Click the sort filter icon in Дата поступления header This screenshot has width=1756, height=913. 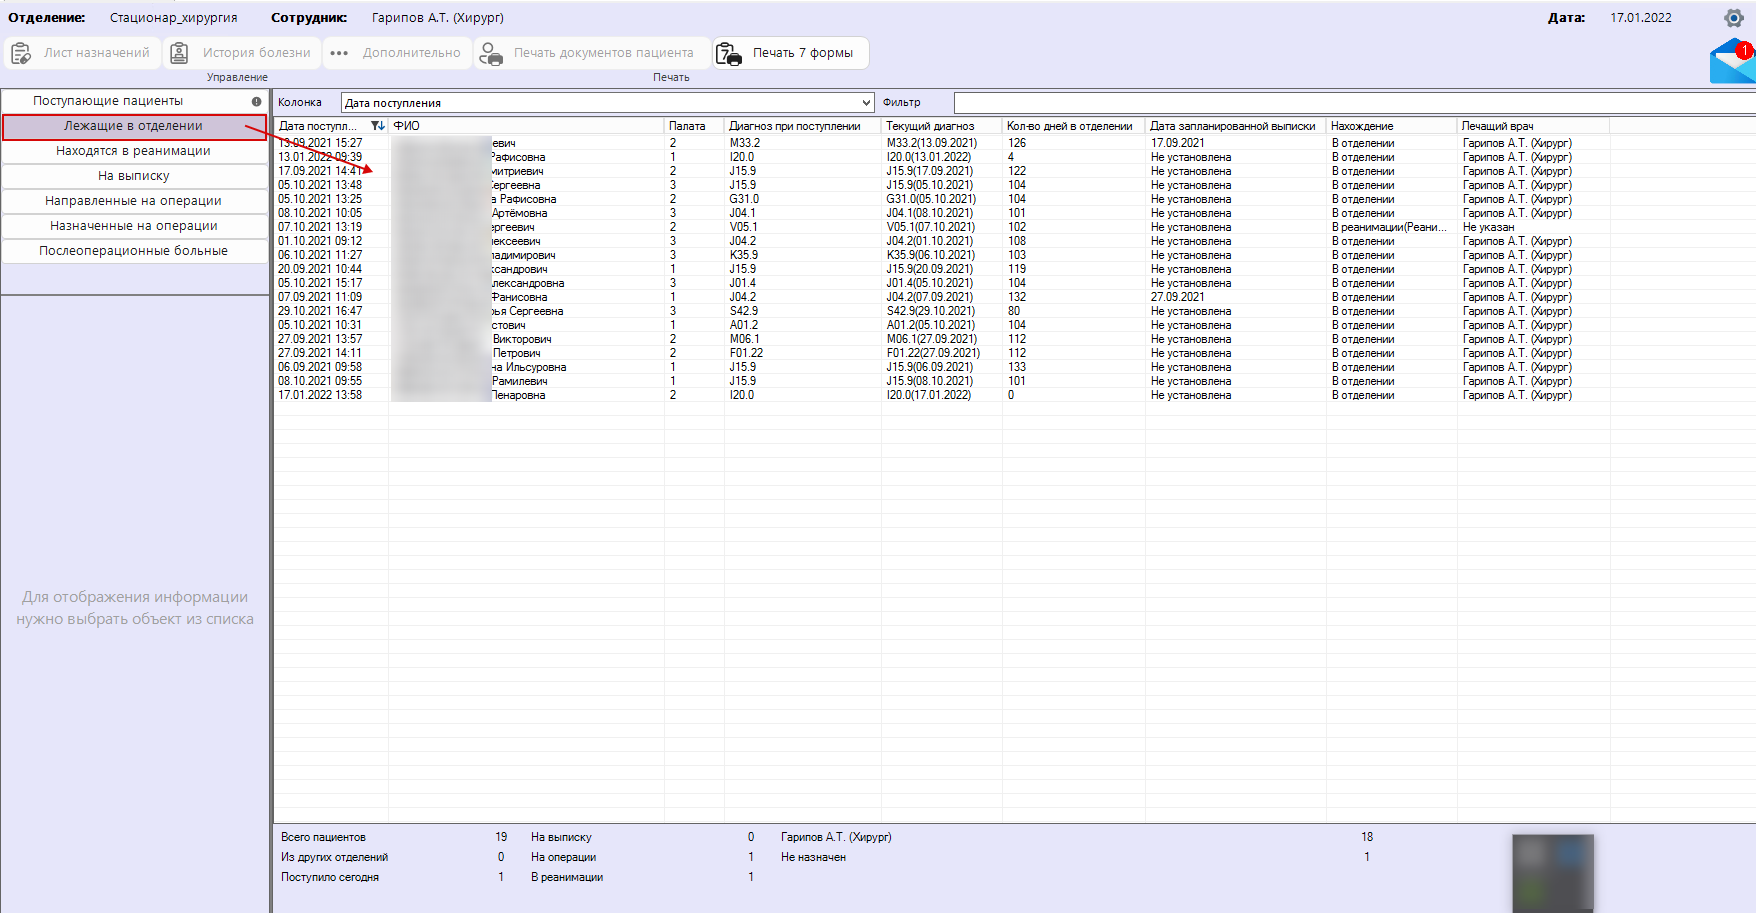coord(377,126)
